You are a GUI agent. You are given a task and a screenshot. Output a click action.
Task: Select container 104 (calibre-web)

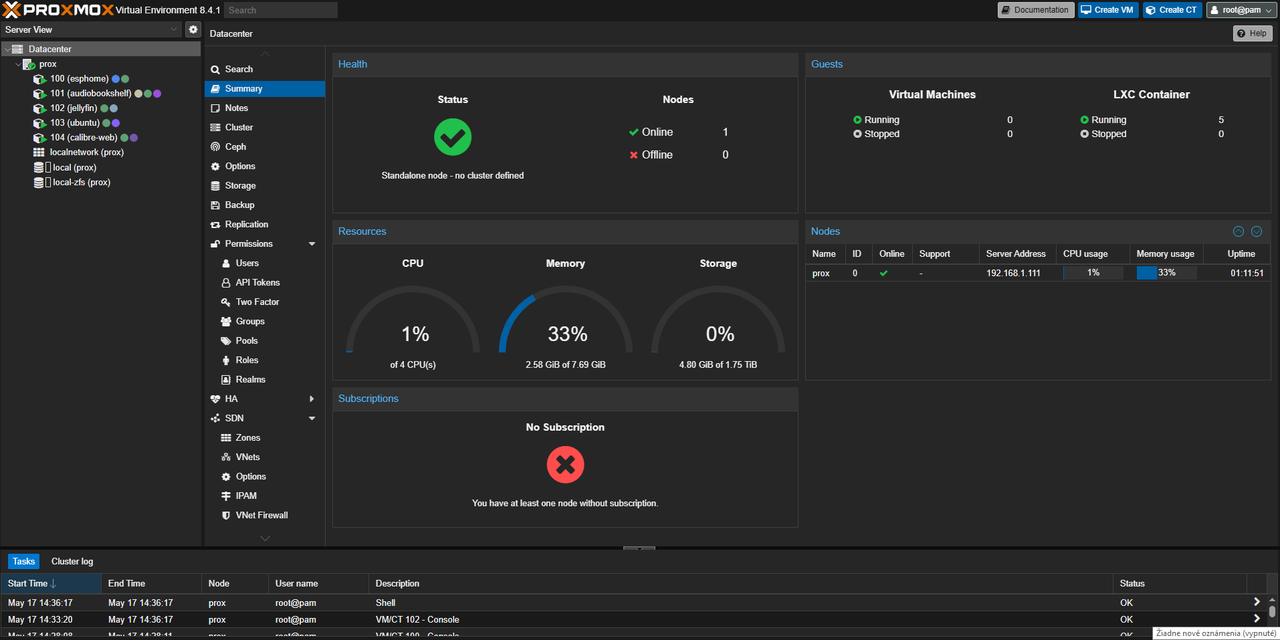pyautogui.click(x=84, y=138)
